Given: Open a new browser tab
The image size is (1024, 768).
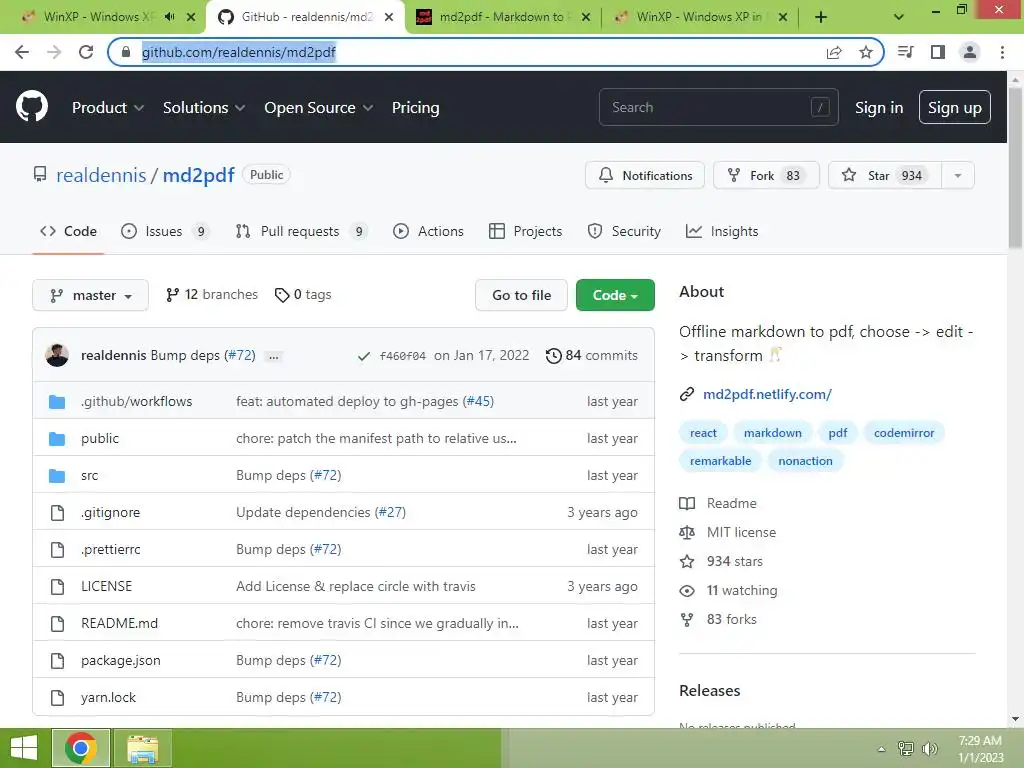Looking at the screenshot, I should point(821,17).
